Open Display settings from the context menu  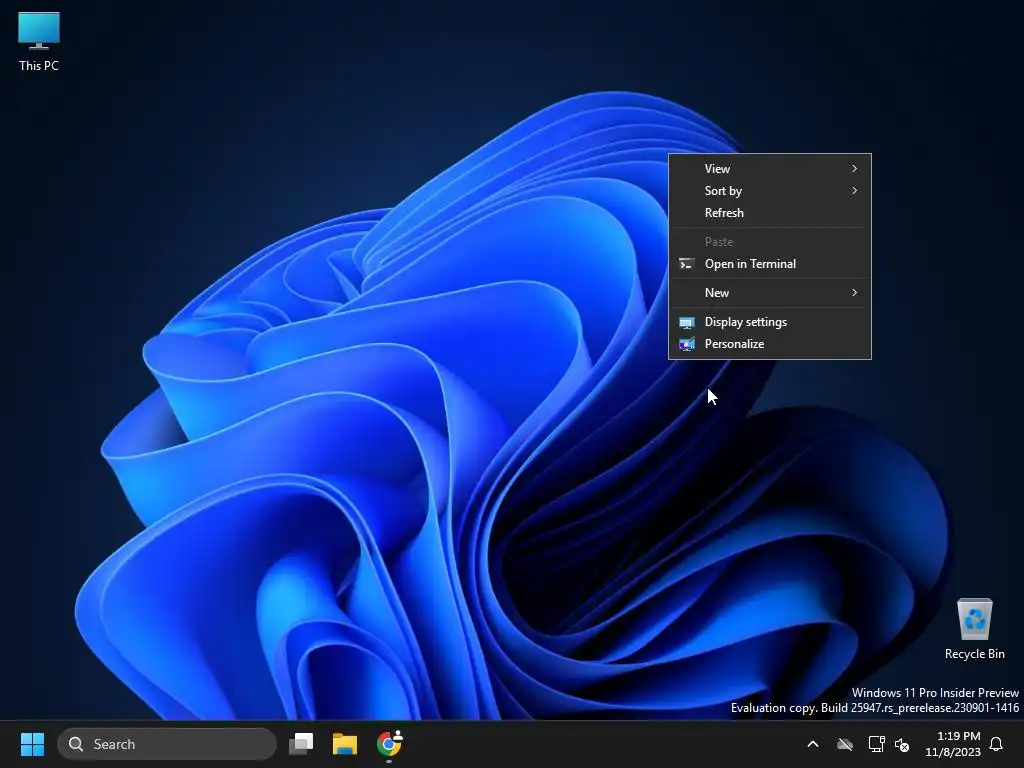pos(770,322)
